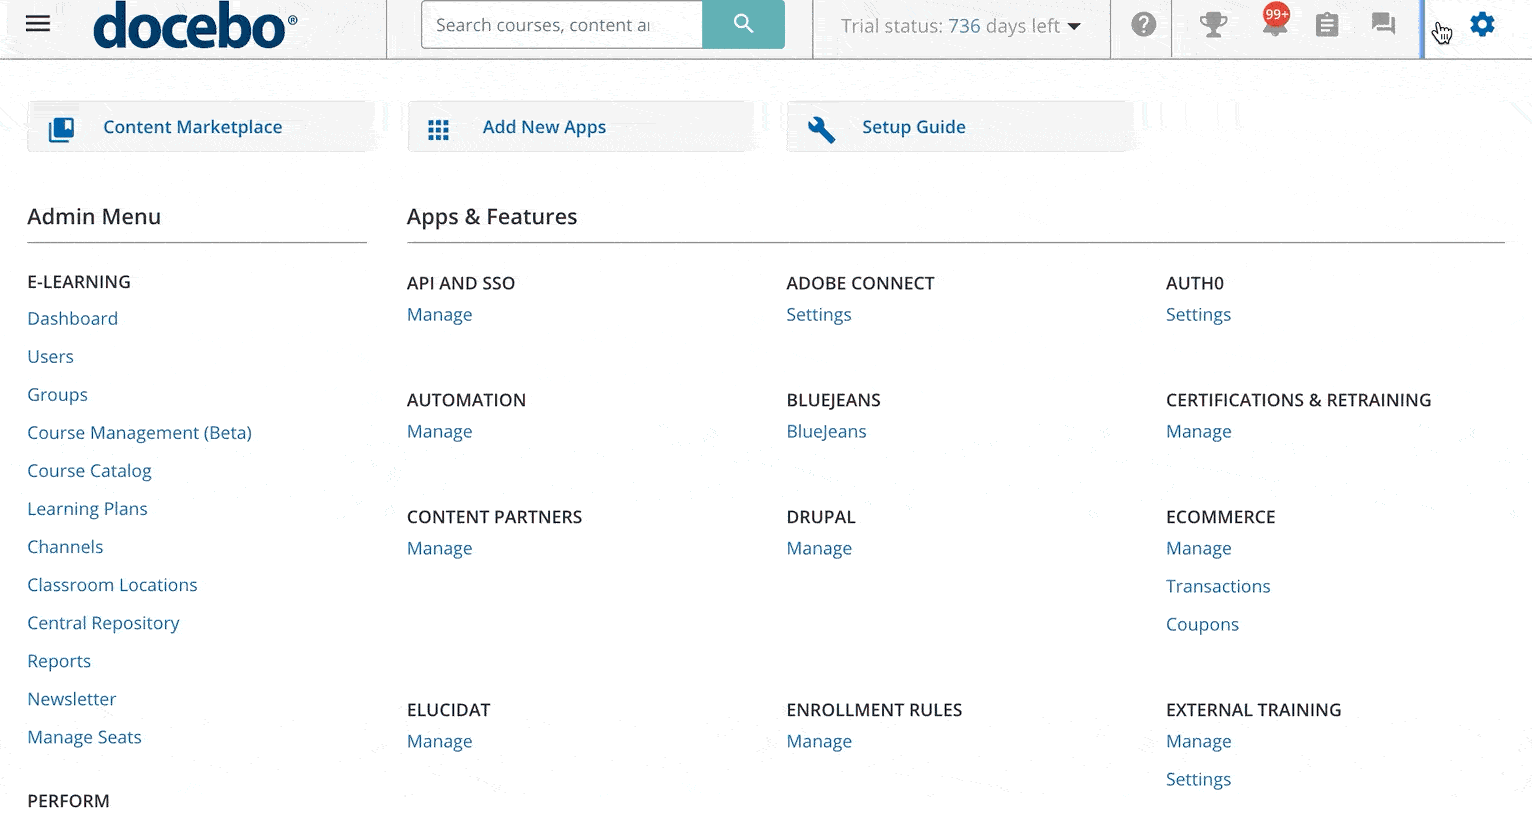Launch the Setup Guide
The height and width of the screenshot is (829, 1532).
pyautogui.click(x=913, y=127)
